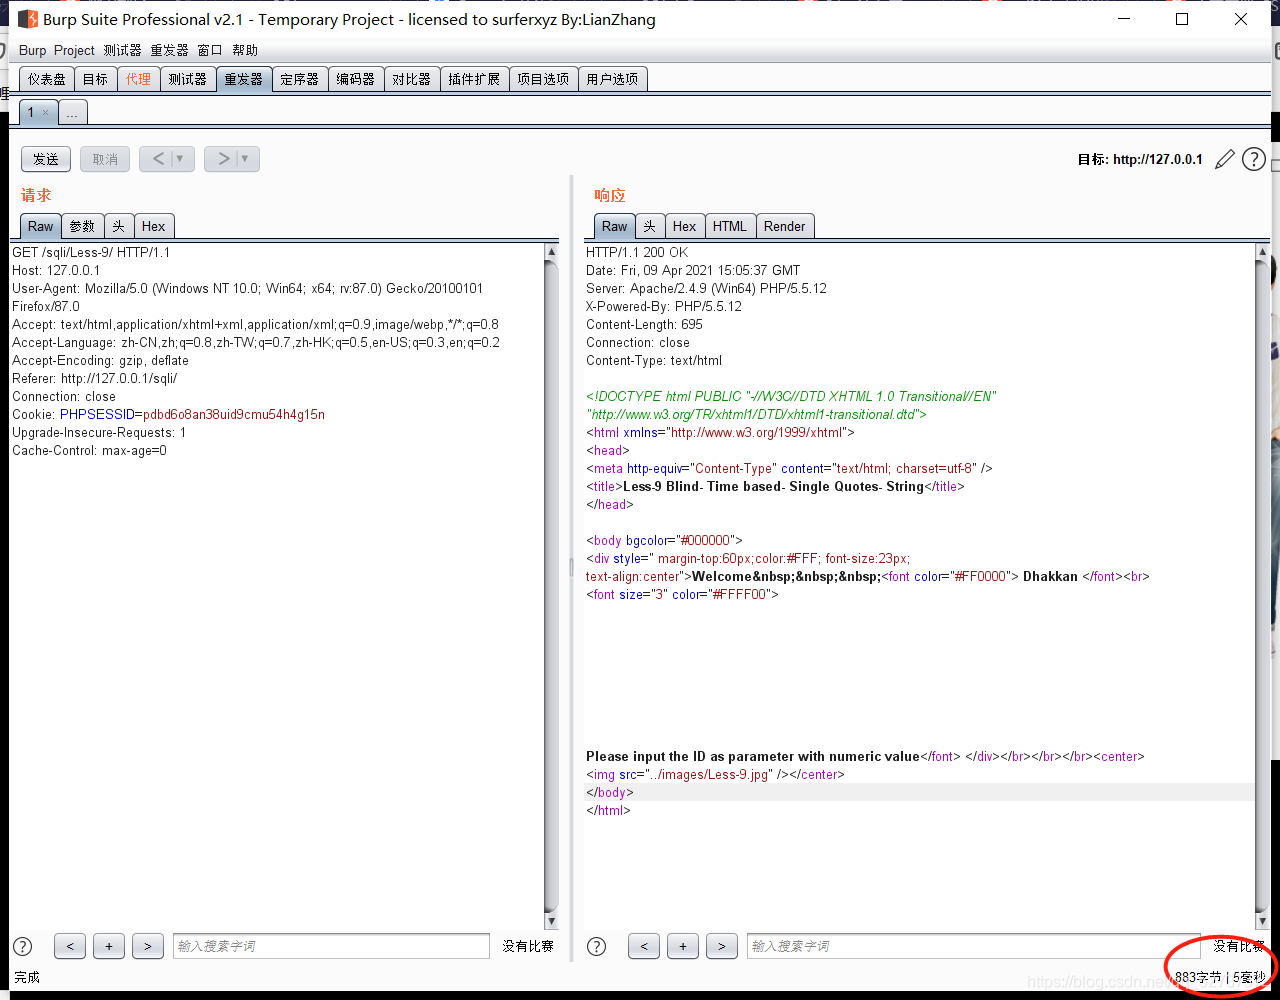
Task: Switch to the 目标 tab
Action: tap(96, 79)
